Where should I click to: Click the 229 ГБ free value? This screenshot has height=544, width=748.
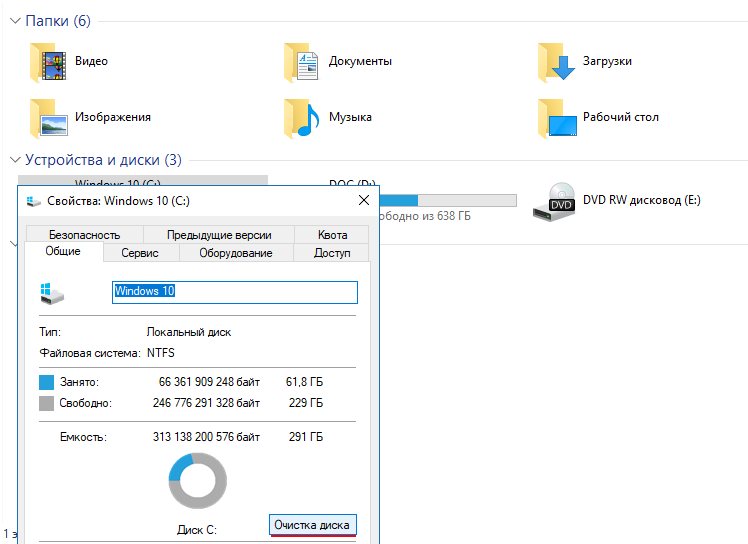click(306, 403)
